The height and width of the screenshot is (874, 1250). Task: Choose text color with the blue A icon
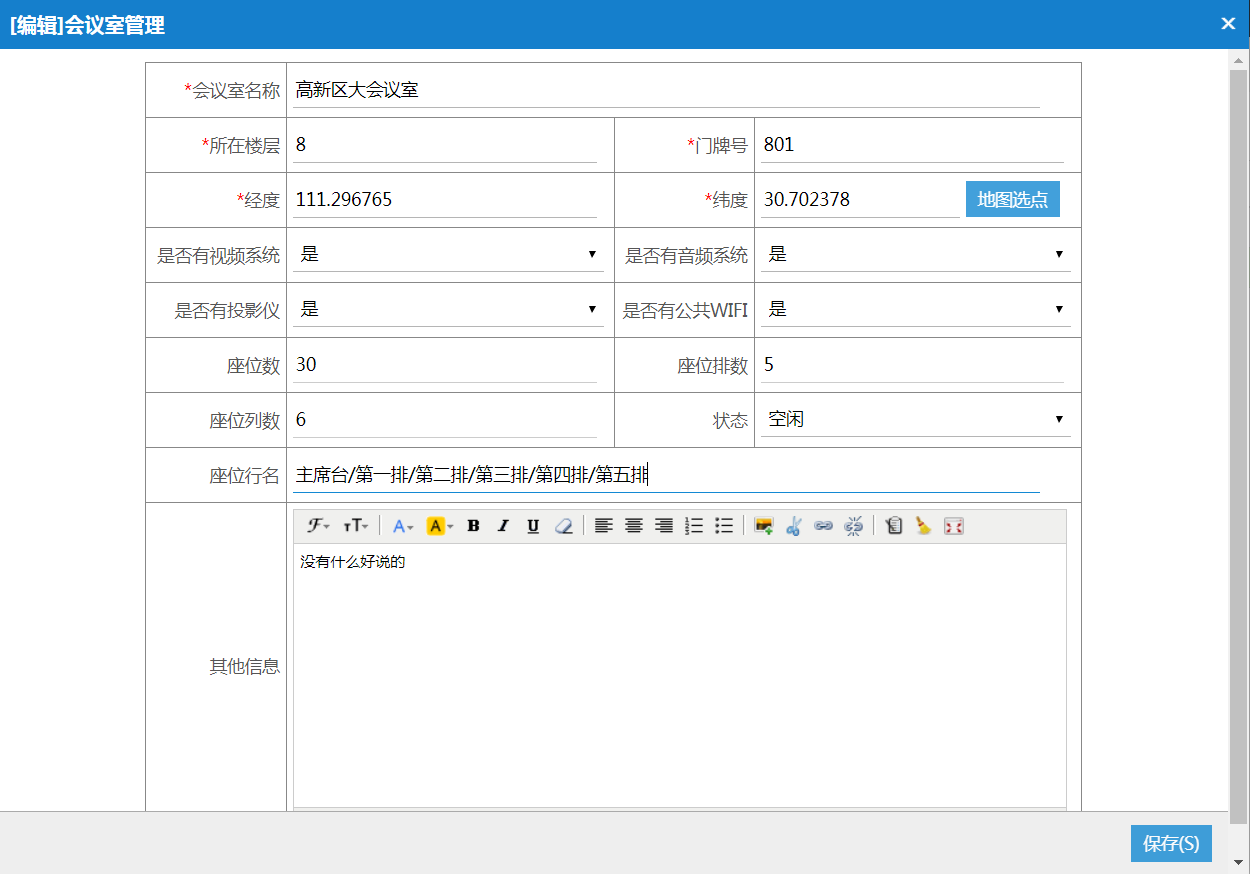click(404, 526)
